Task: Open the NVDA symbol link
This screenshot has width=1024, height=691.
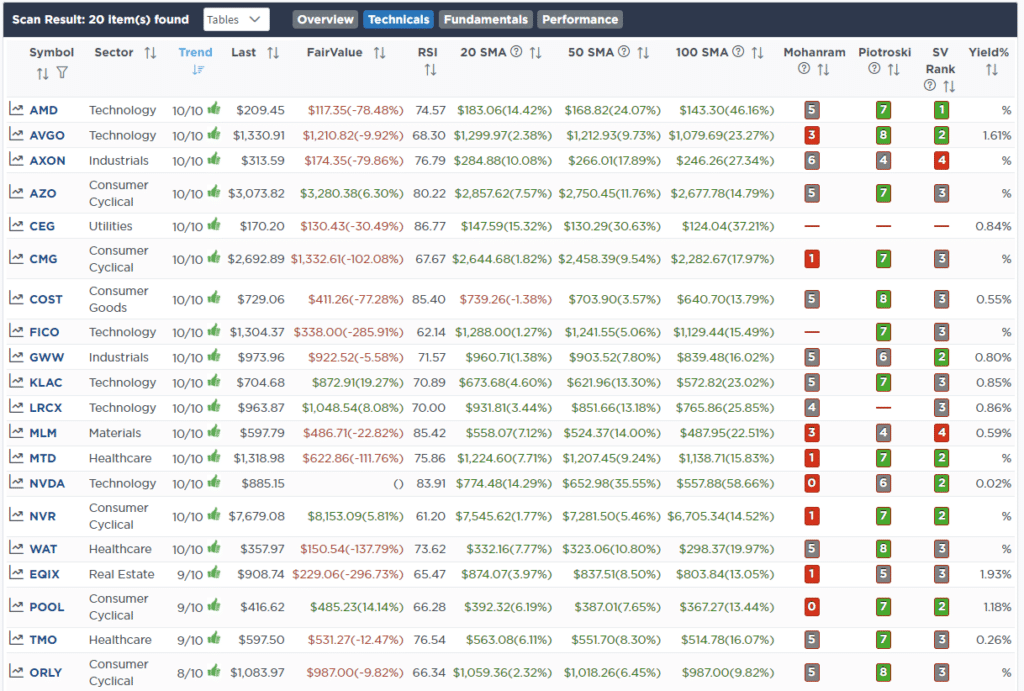Action: (x=47, y=483)
